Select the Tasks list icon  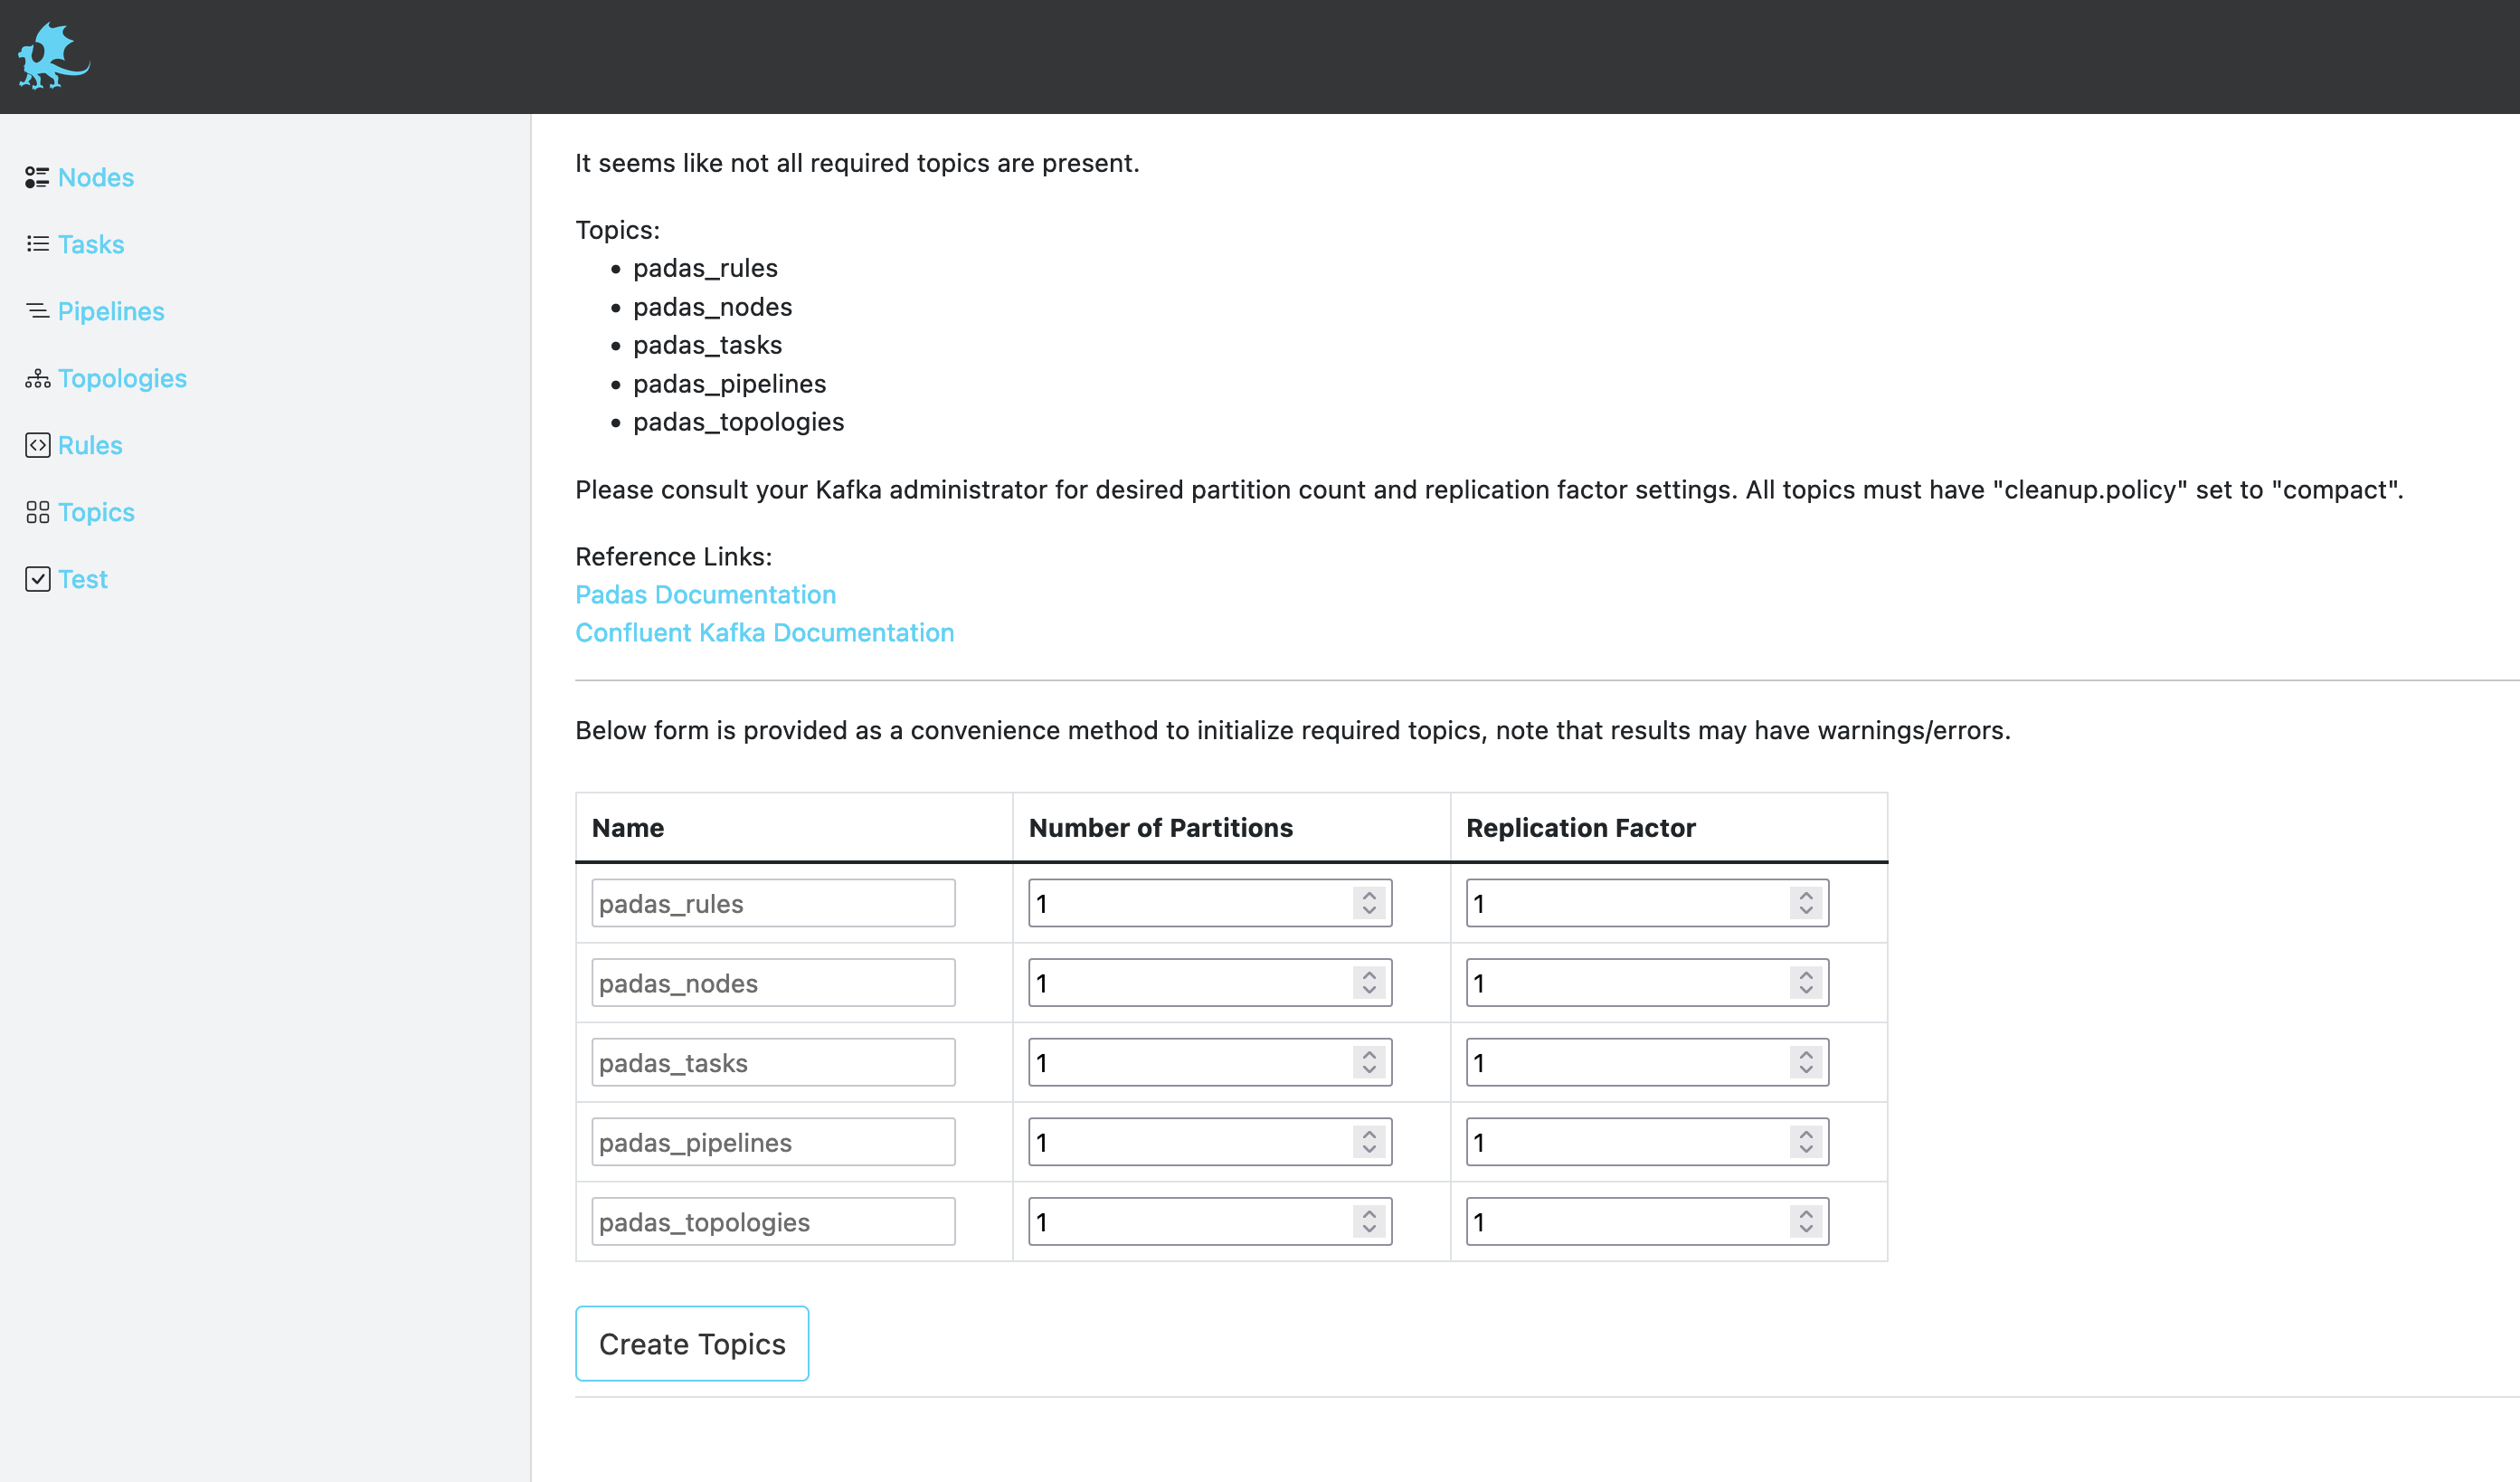coord(37,243)
